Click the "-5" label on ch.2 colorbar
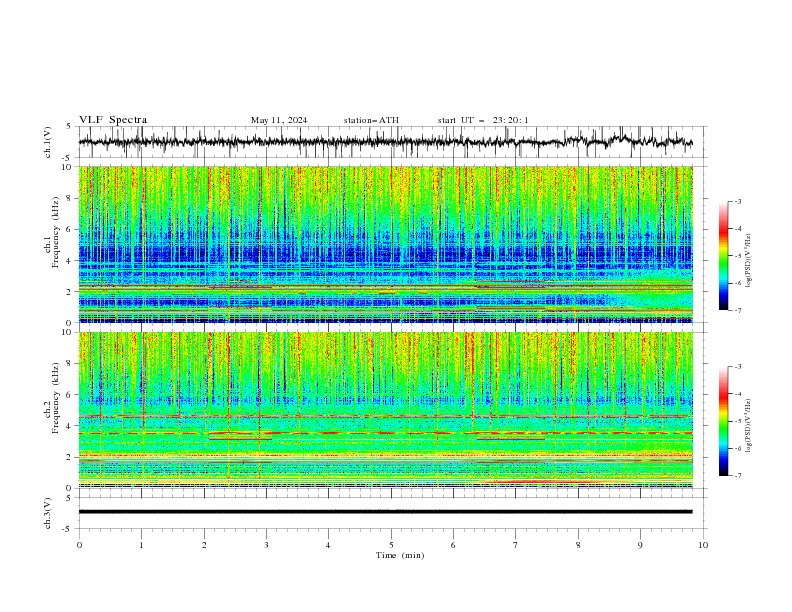Viewport: 792px width, 612px height. click(x=737, y=421)
